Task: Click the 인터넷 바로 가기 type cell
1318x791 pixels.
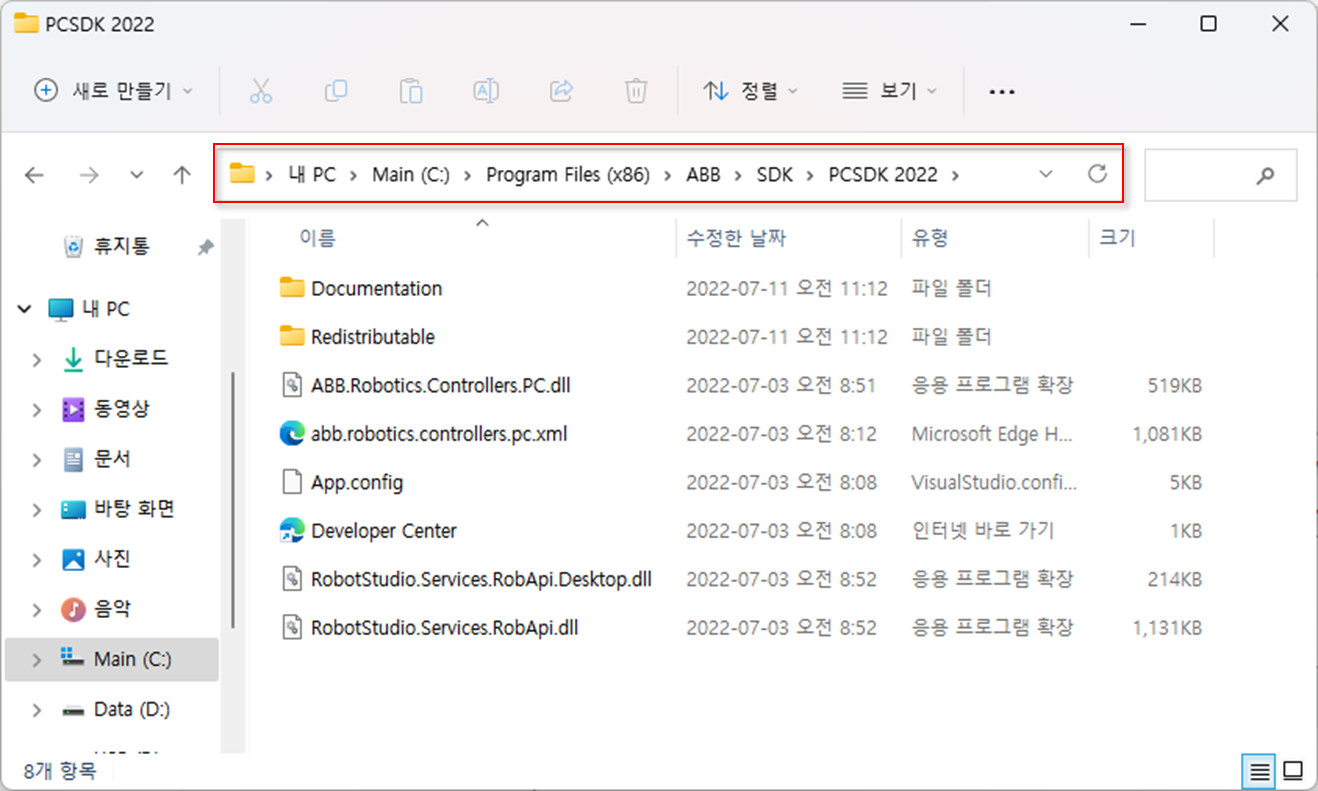Action: [x=983, y=531]
